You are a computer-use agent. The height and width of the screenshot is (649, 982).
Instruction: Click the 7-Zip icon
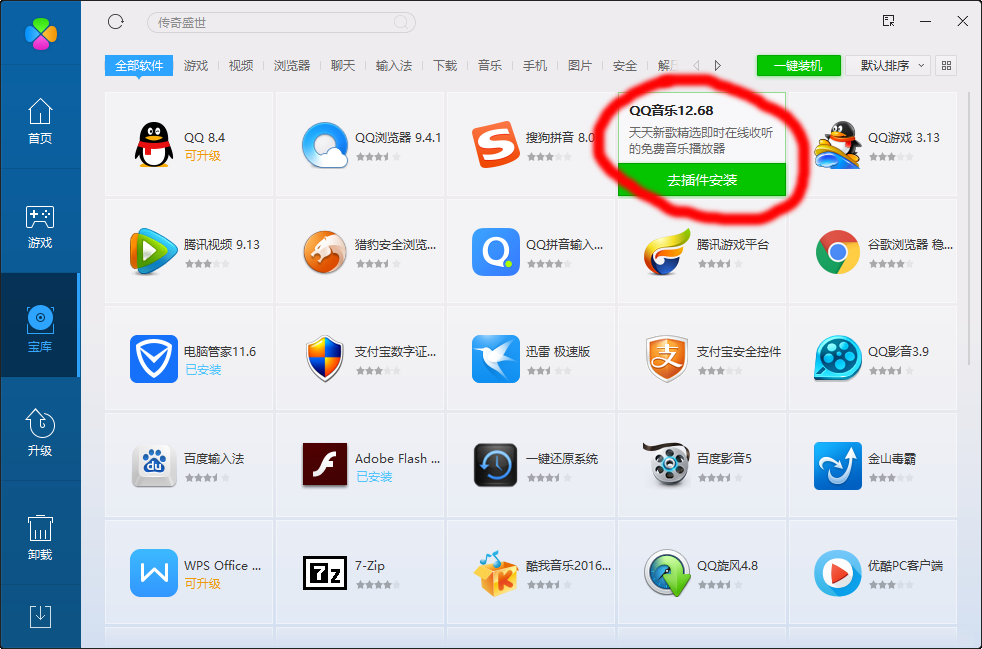[324, 573]
